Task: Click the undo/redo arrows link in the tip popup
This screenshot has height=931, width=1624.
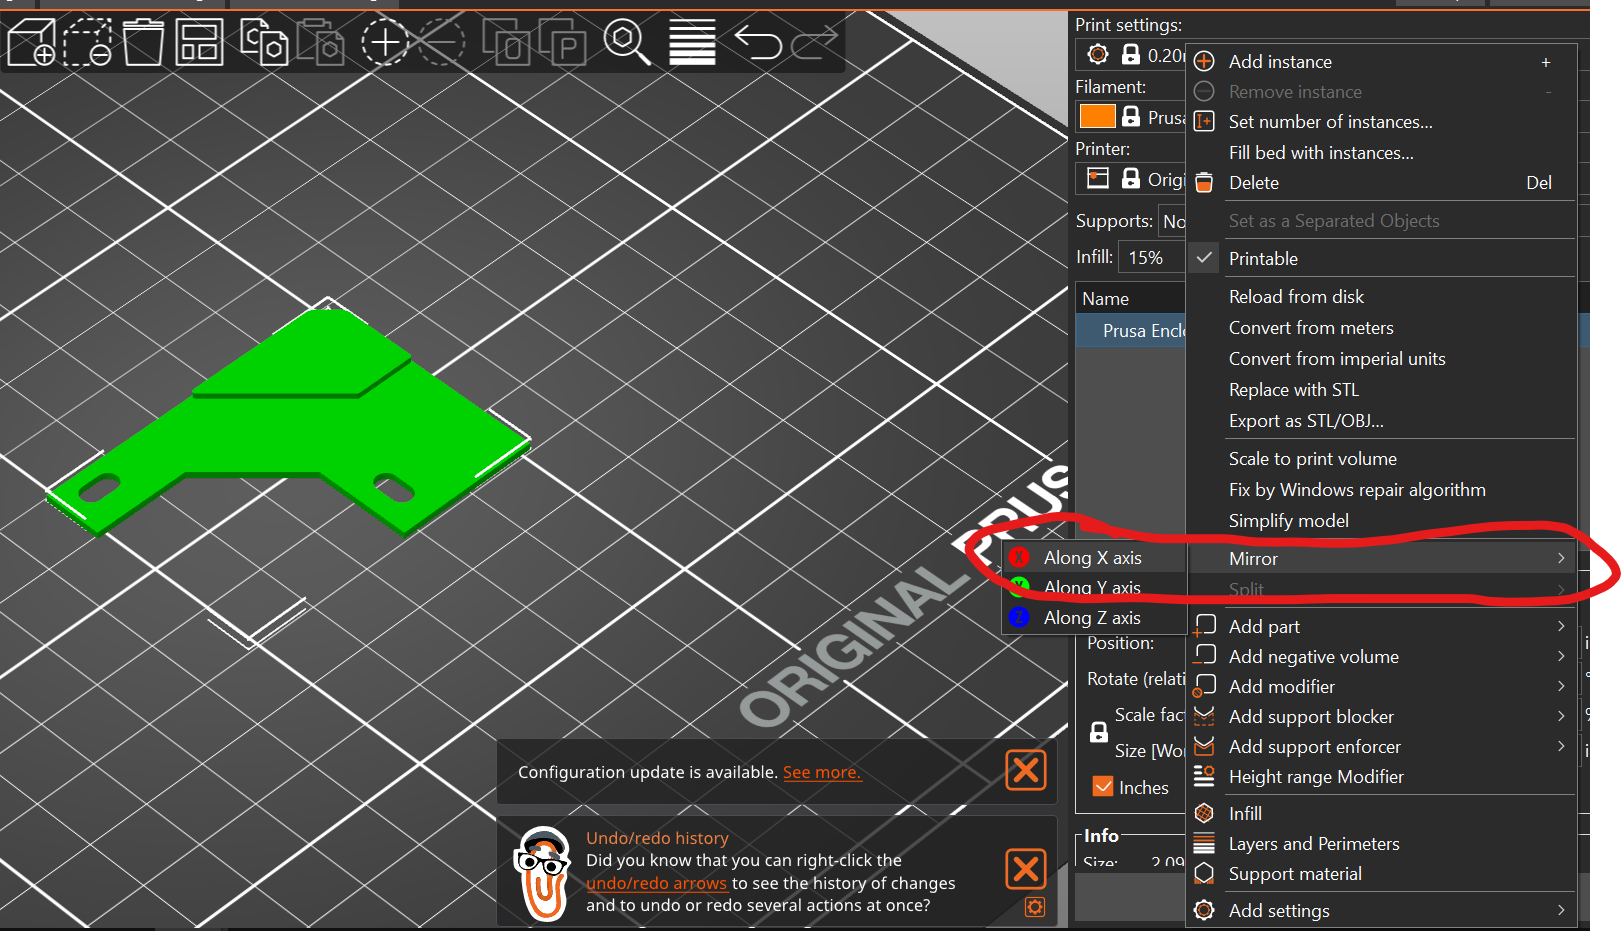Action: (657, 883)
